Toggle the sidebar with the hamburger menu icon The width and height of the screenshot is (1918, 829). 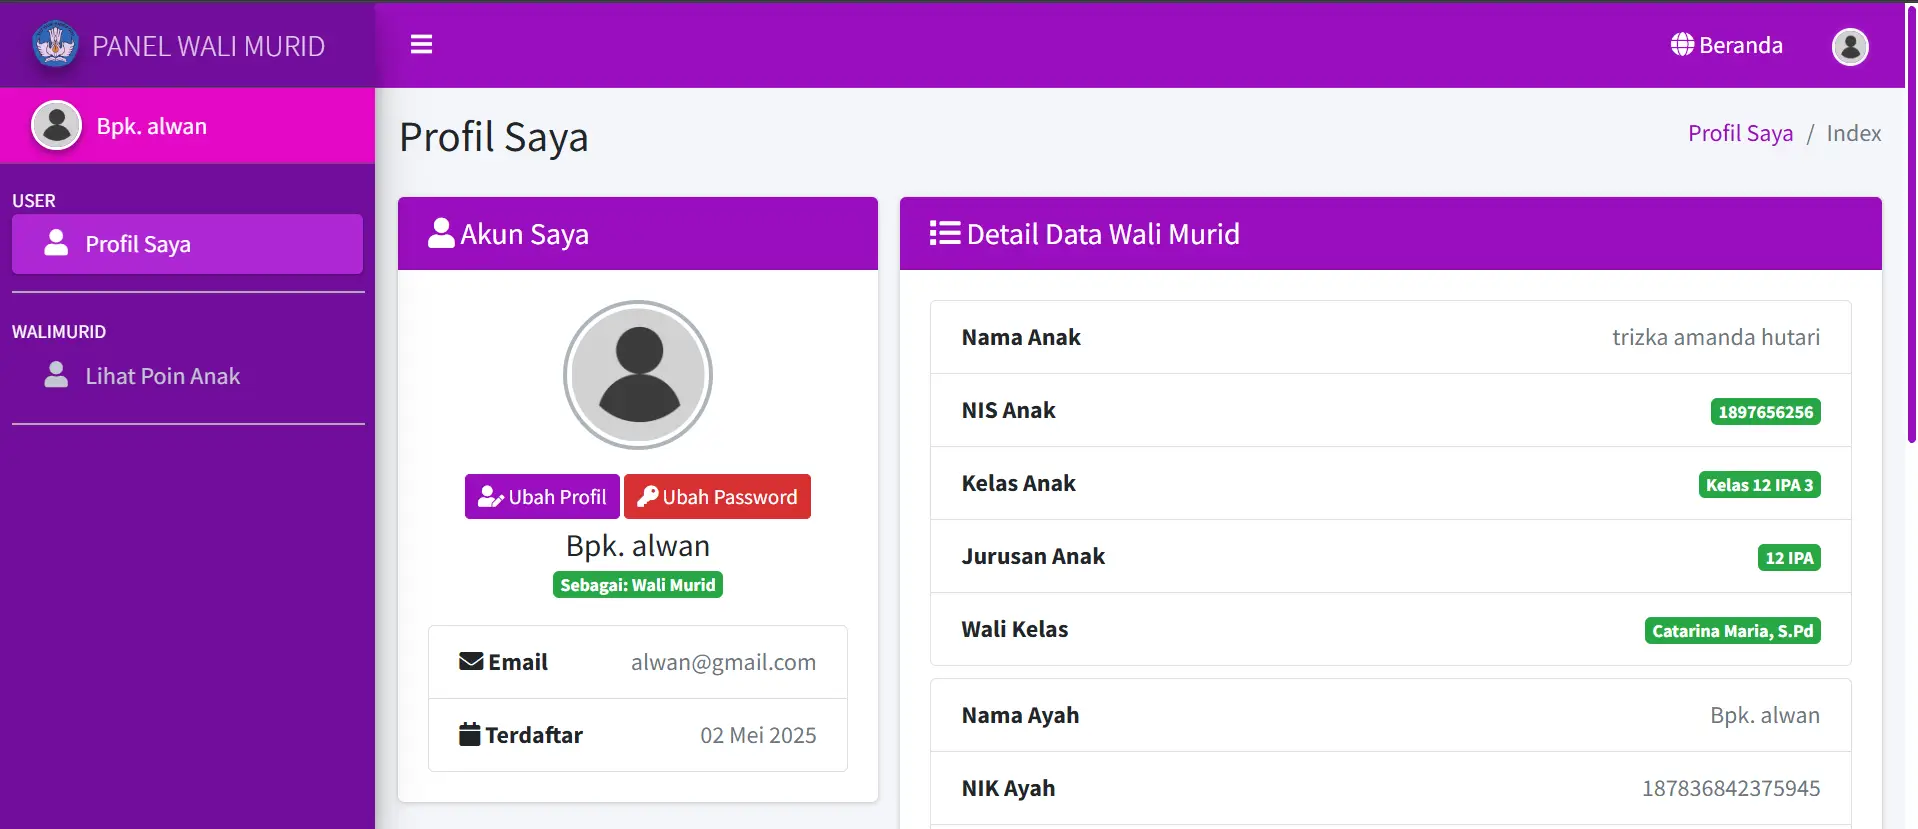click(421, 45)
